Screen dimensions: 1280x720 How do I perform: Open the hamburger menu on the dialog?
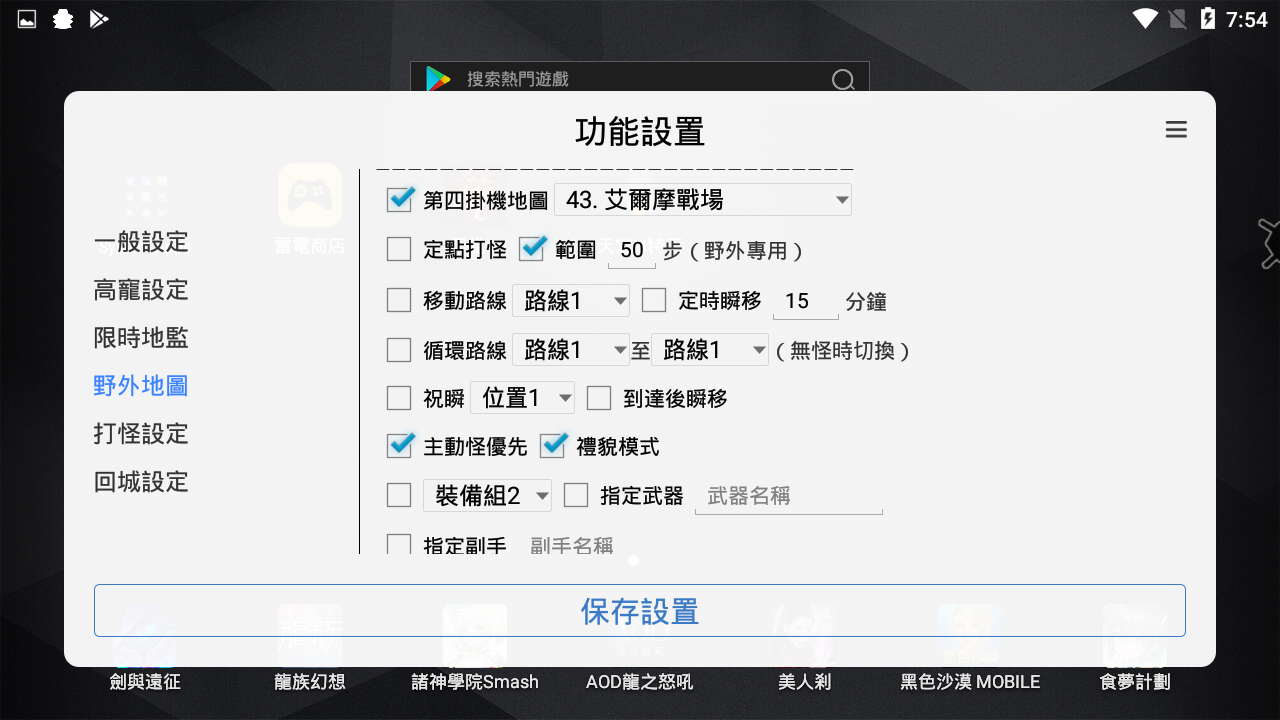1176,129
